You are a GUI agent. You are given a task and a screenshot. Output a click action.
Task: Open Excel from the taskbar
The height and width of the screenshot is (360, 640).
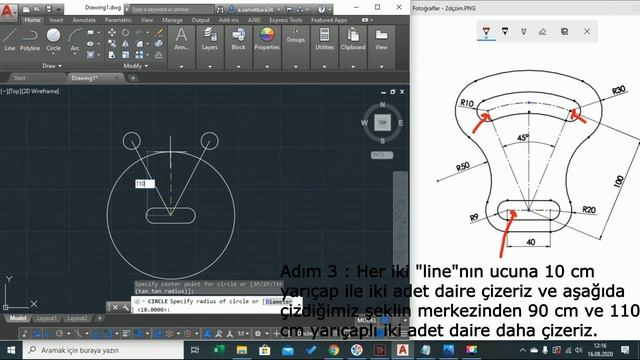pyautogui.click(x=219, y=350)
